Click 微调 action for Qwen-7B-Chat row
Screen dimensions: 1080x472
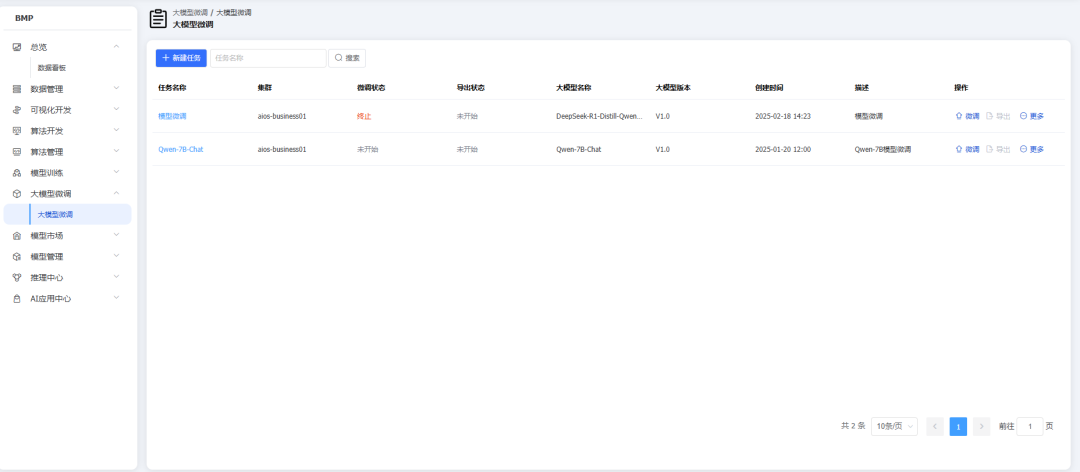point(967,149)
